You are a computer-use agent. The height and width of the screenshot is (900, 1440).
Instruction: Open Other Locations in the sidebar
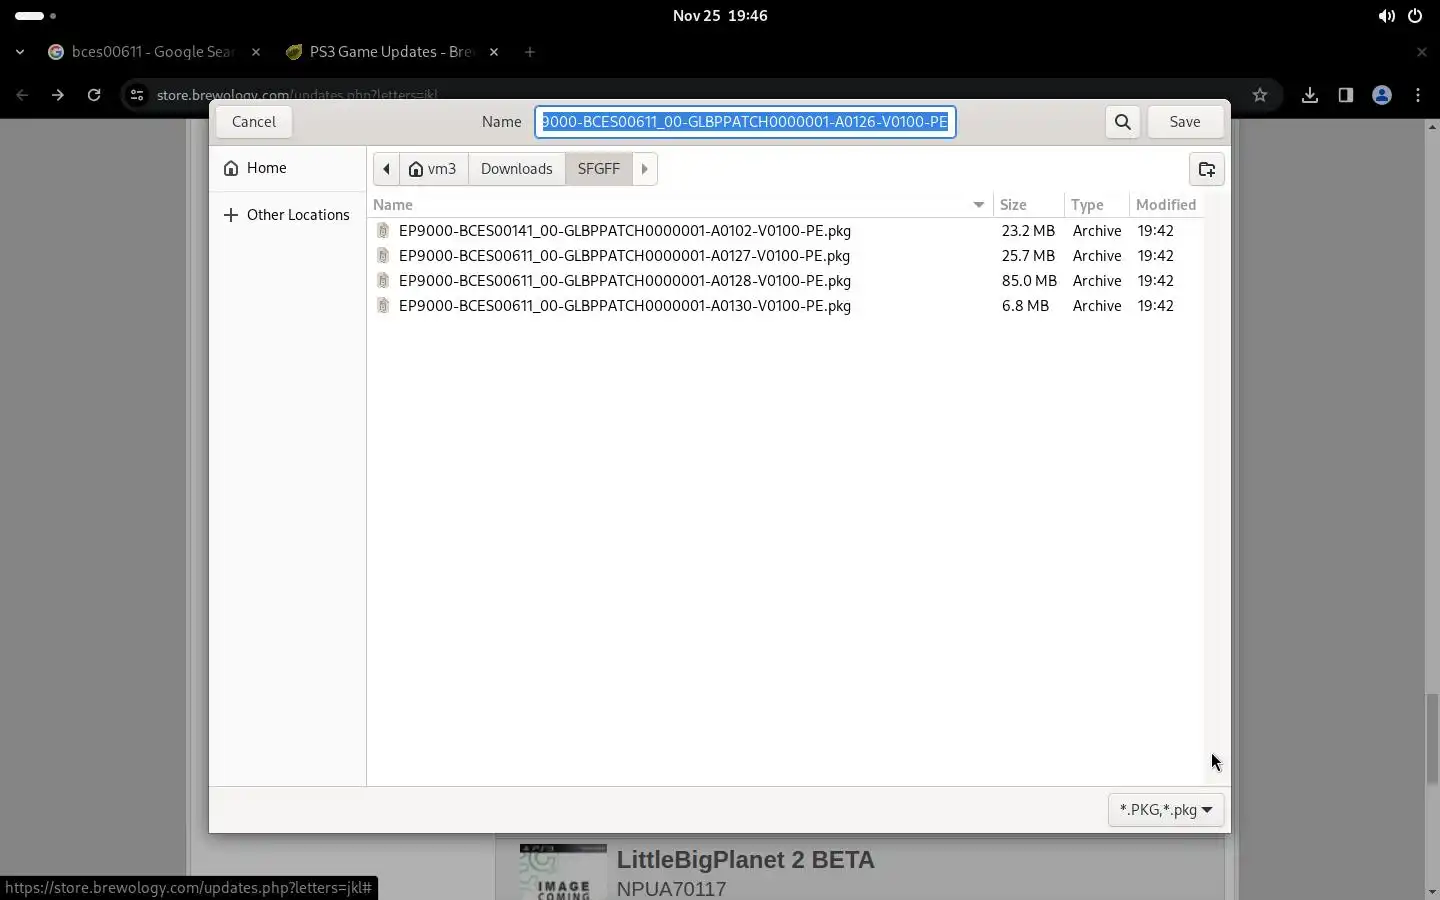click(287, 215)
